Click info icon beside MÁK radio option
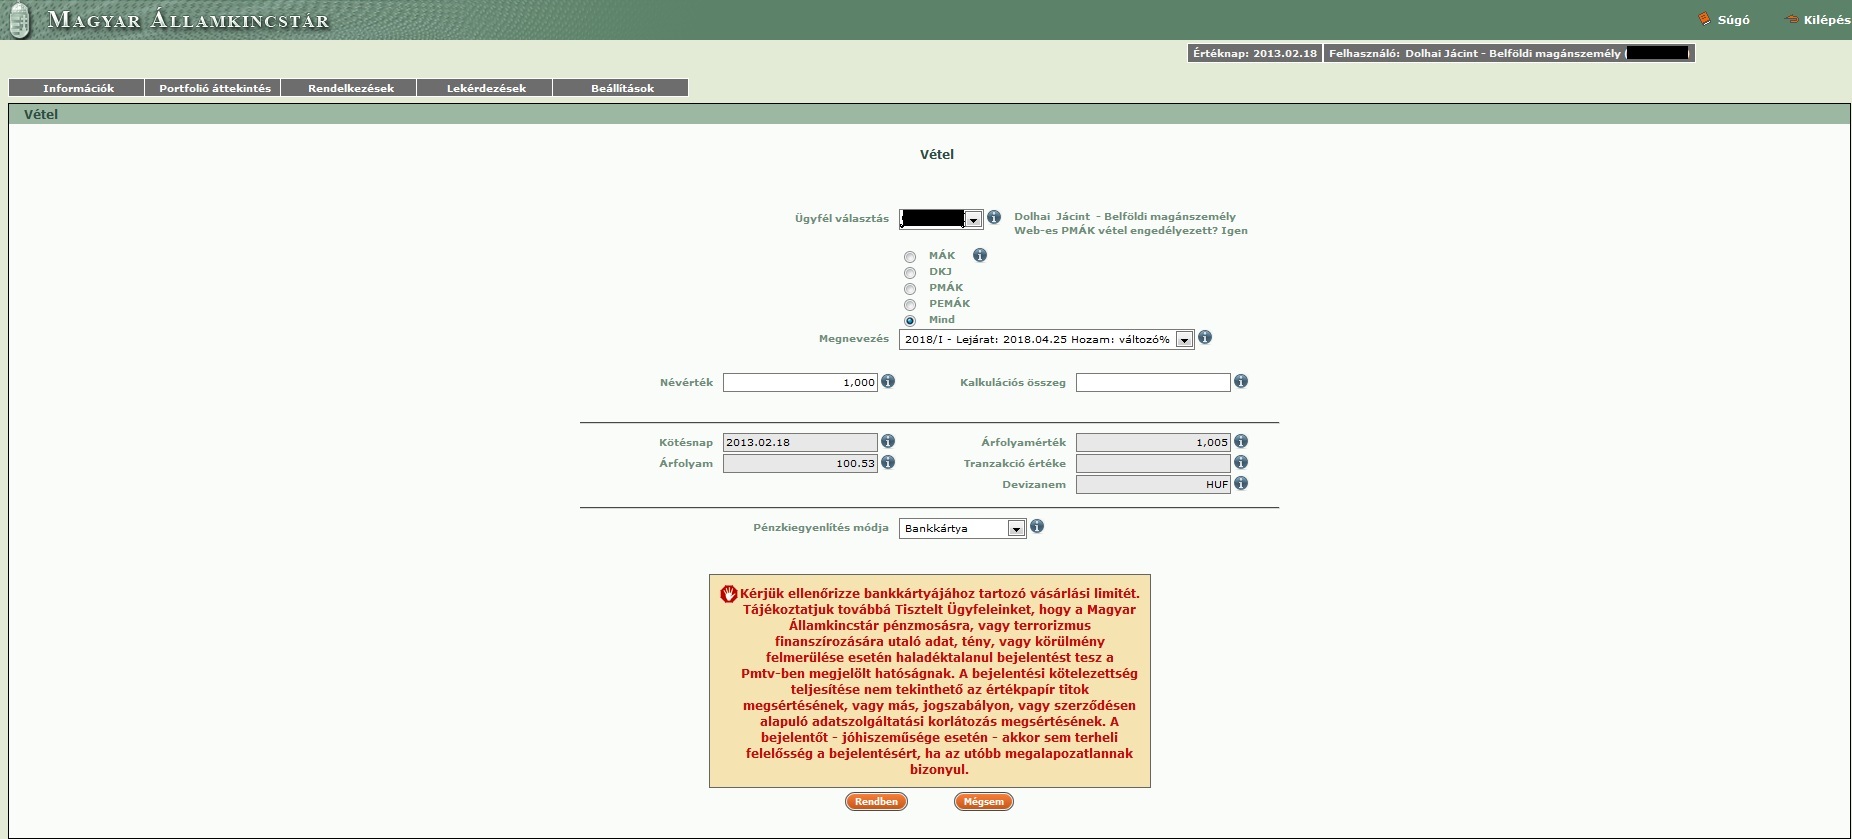 980,255
